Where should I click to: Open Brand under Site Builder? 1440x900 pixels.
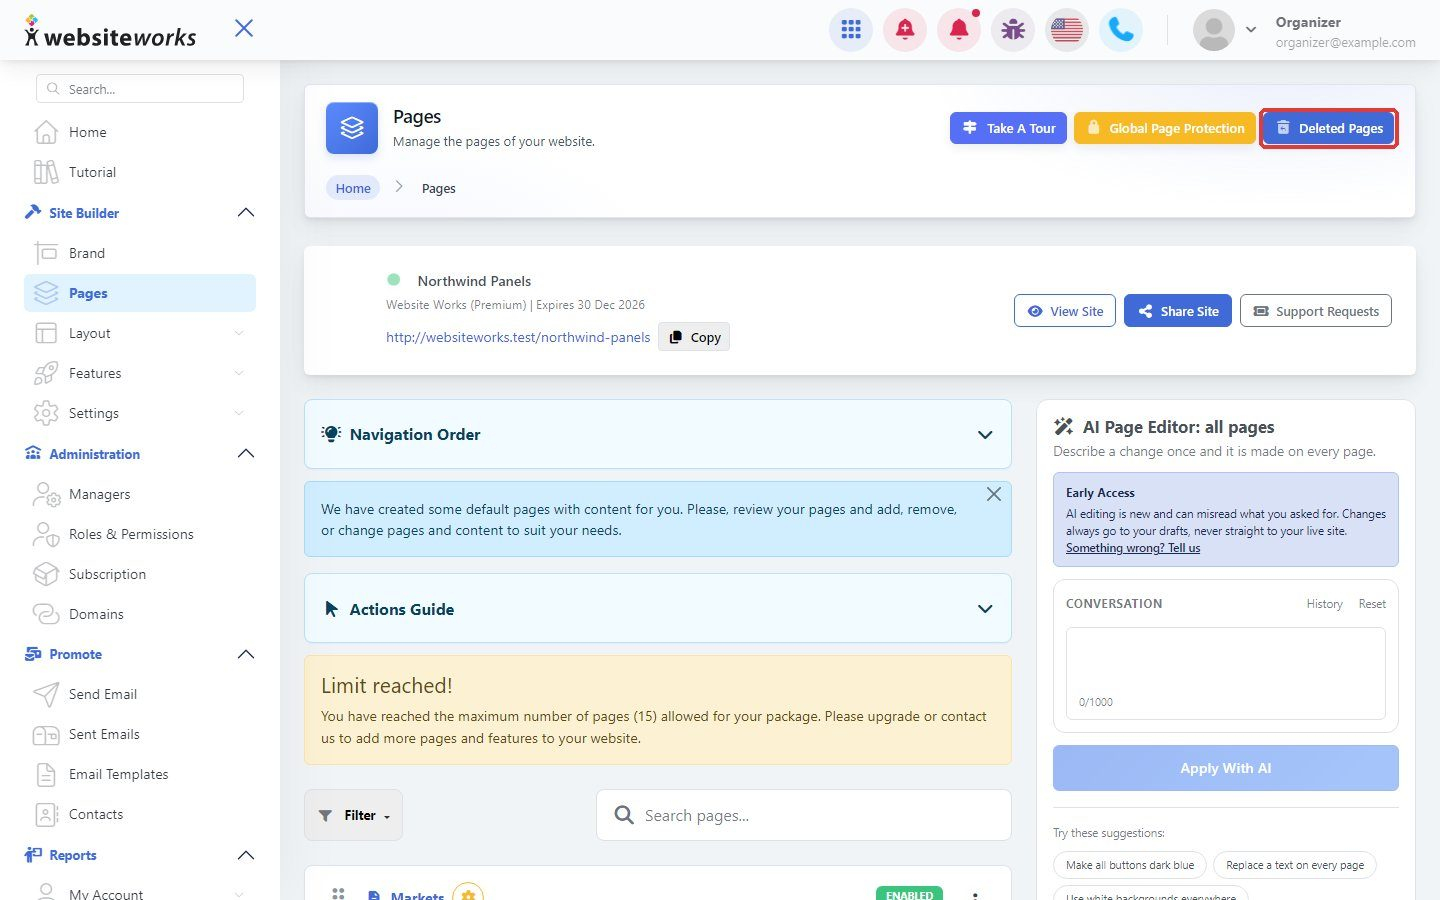coord(140,253)
